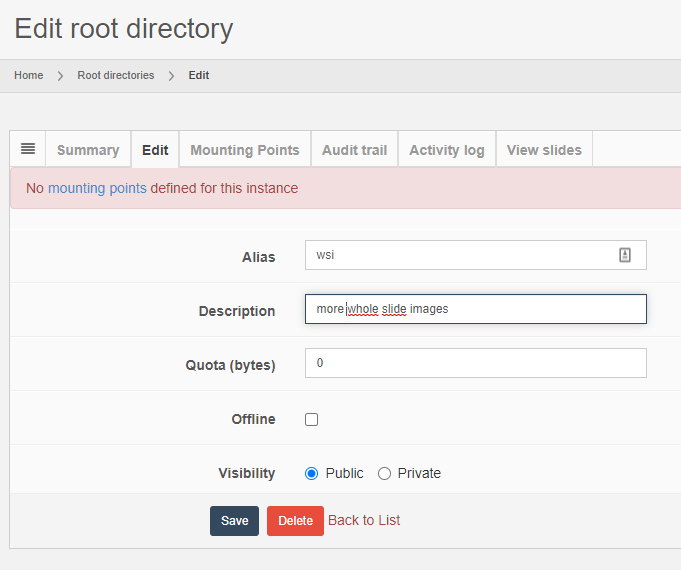Open the mounting points link in alert
The image size is (681, 570).
click(97, 188)
